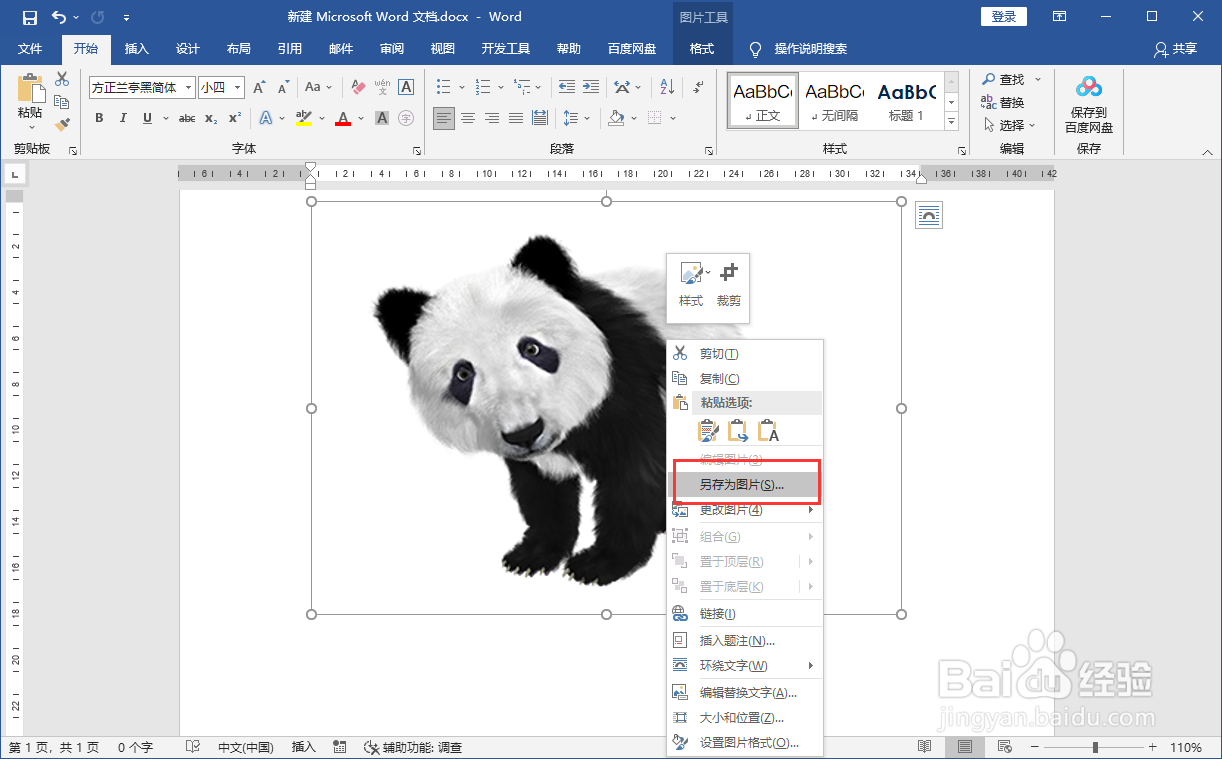Viewport: 1222px width, 759px height.
Task: Apply the 标题 1 style
Action: (x=907, y=101)
